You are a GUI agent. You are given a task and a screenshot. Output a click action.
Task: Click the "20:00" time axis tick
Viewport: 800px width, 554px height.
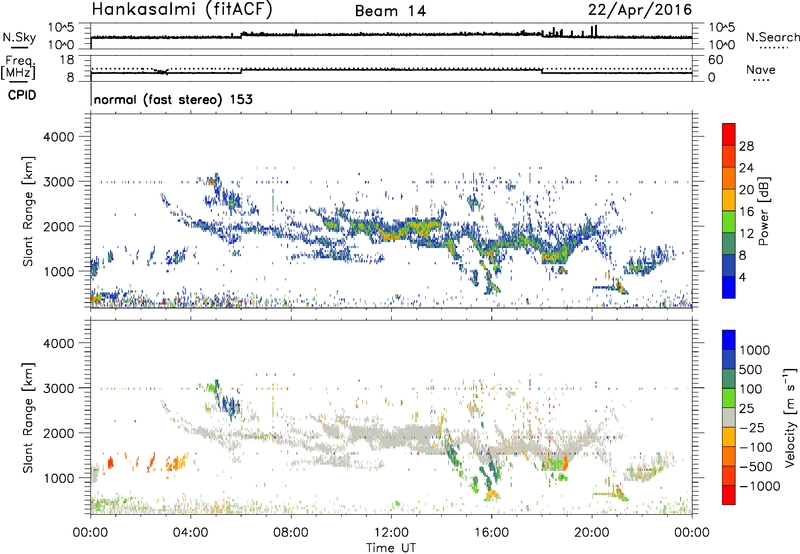592,533
